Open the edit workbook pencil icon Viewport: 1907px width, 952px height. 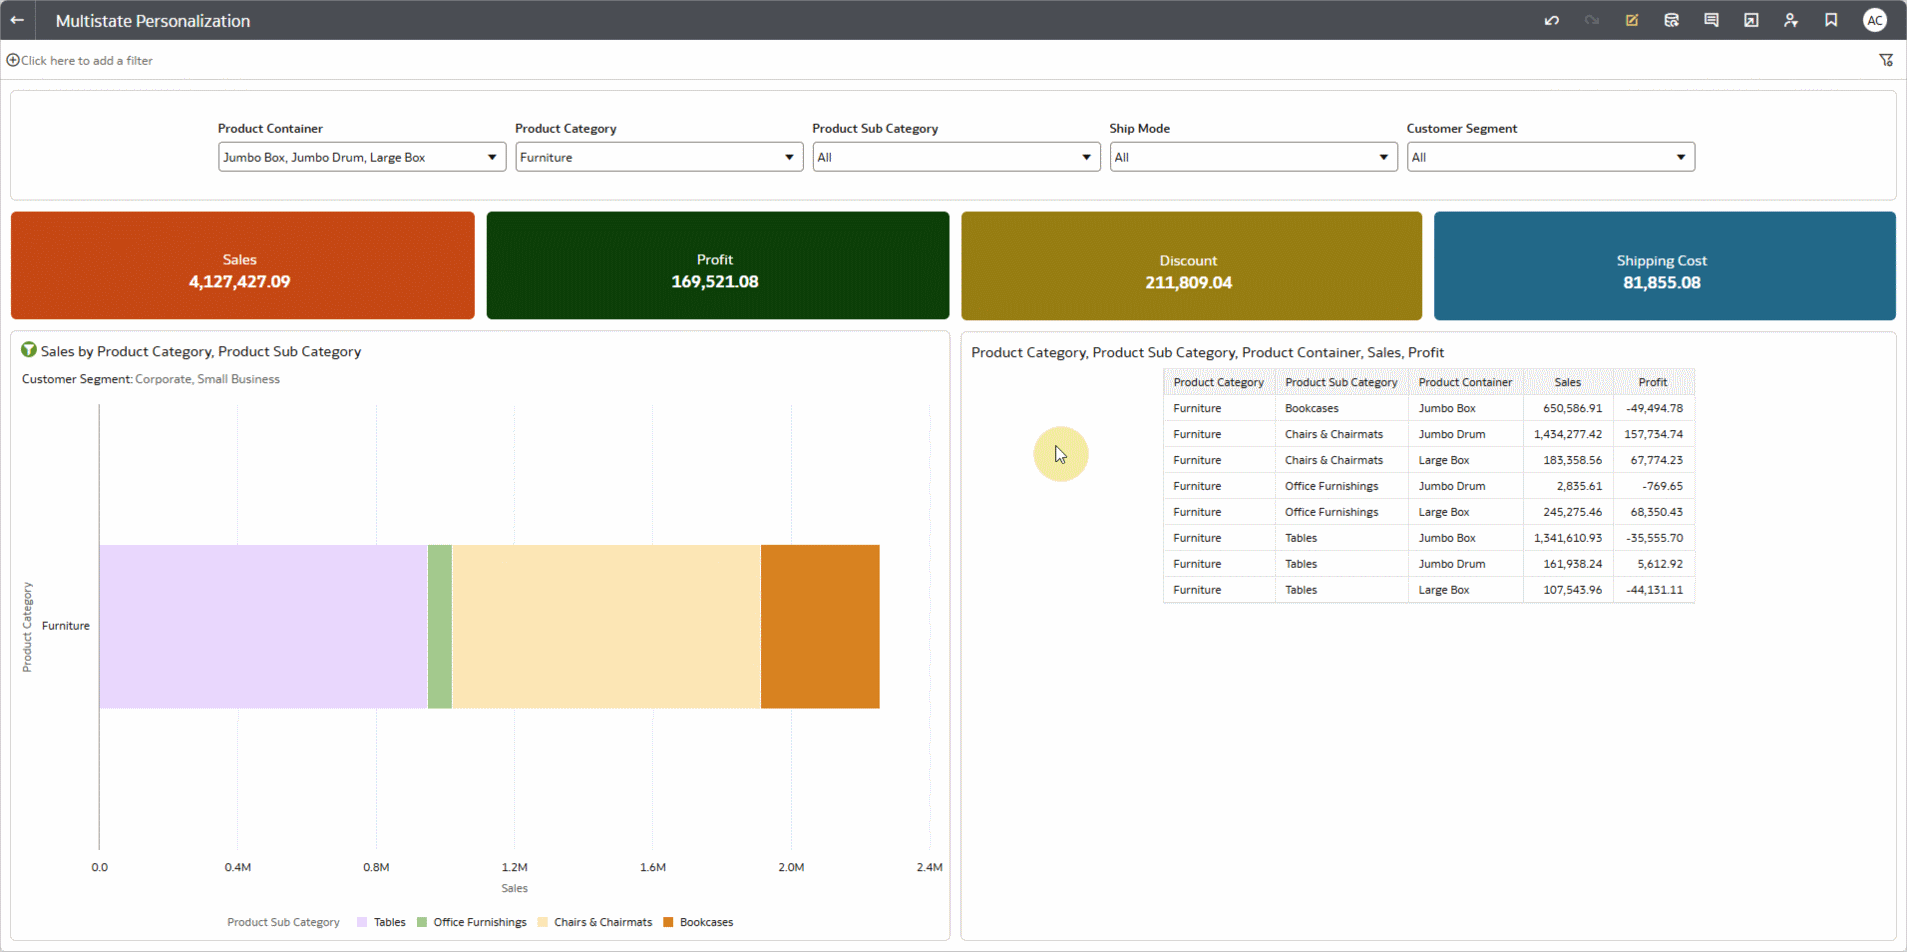pyautogui.click(x=1631, y=20)
